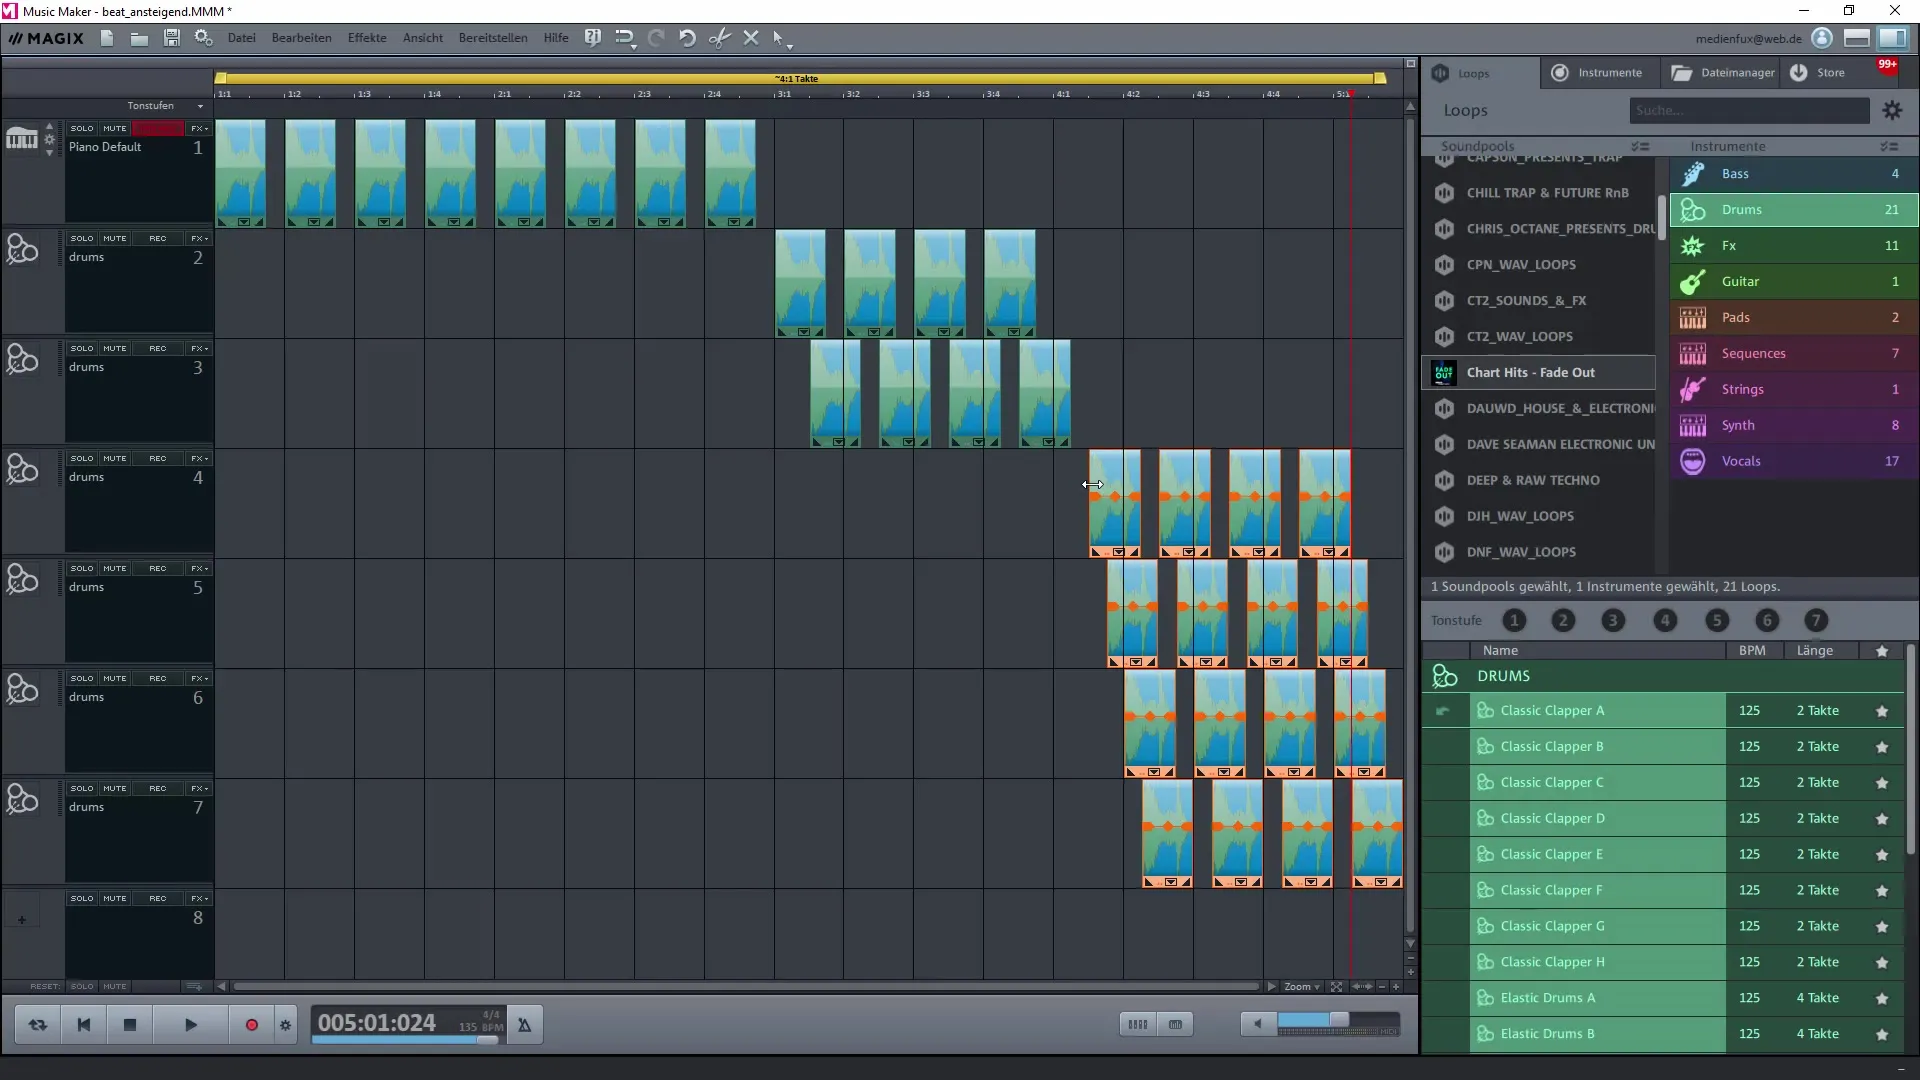
Task: Open the Zoom dropdown below timeline
Action: 1302,987
